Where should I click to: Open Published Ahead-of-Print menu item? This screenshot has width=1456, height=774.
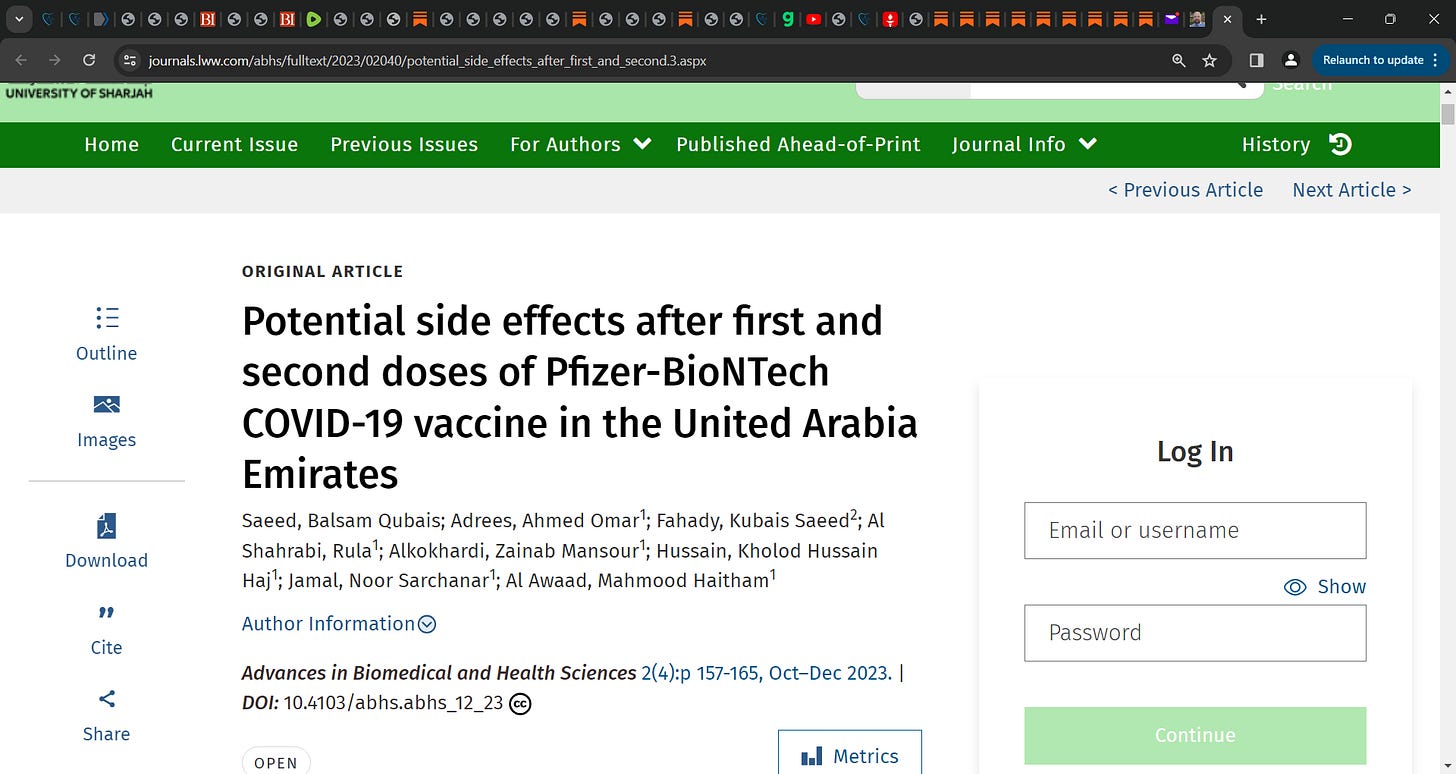pos(798,144)
